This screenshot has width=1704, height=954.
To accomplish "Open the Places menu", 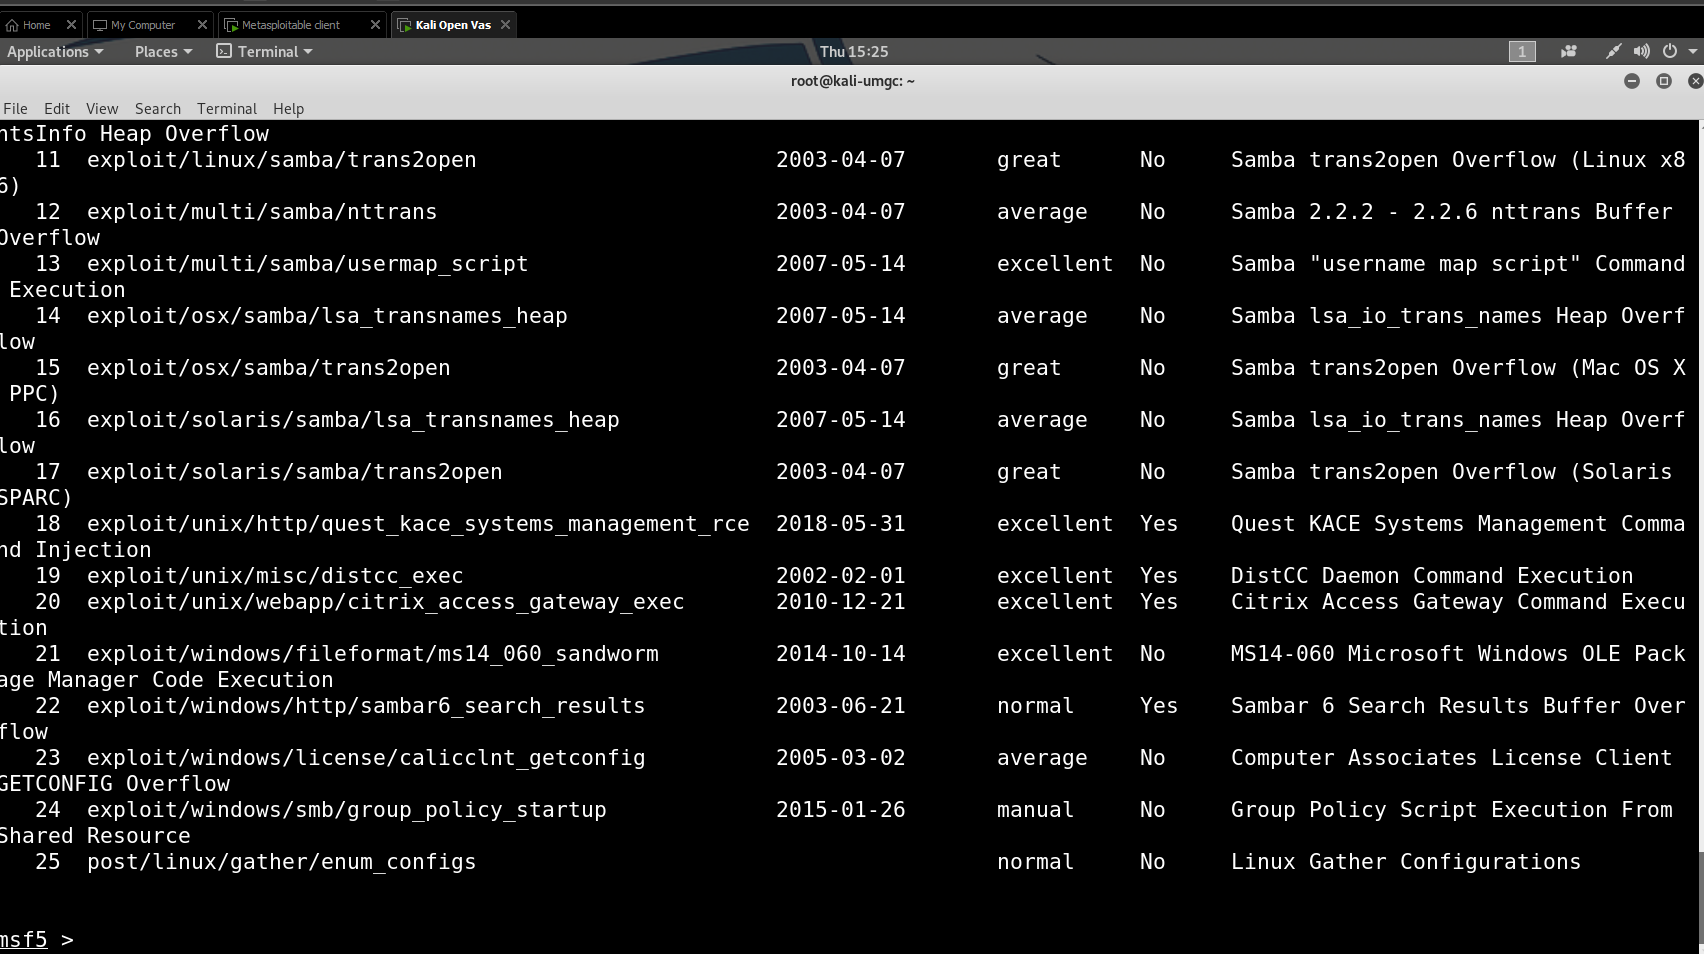I will pyautogui.click(x=163, y=52).
